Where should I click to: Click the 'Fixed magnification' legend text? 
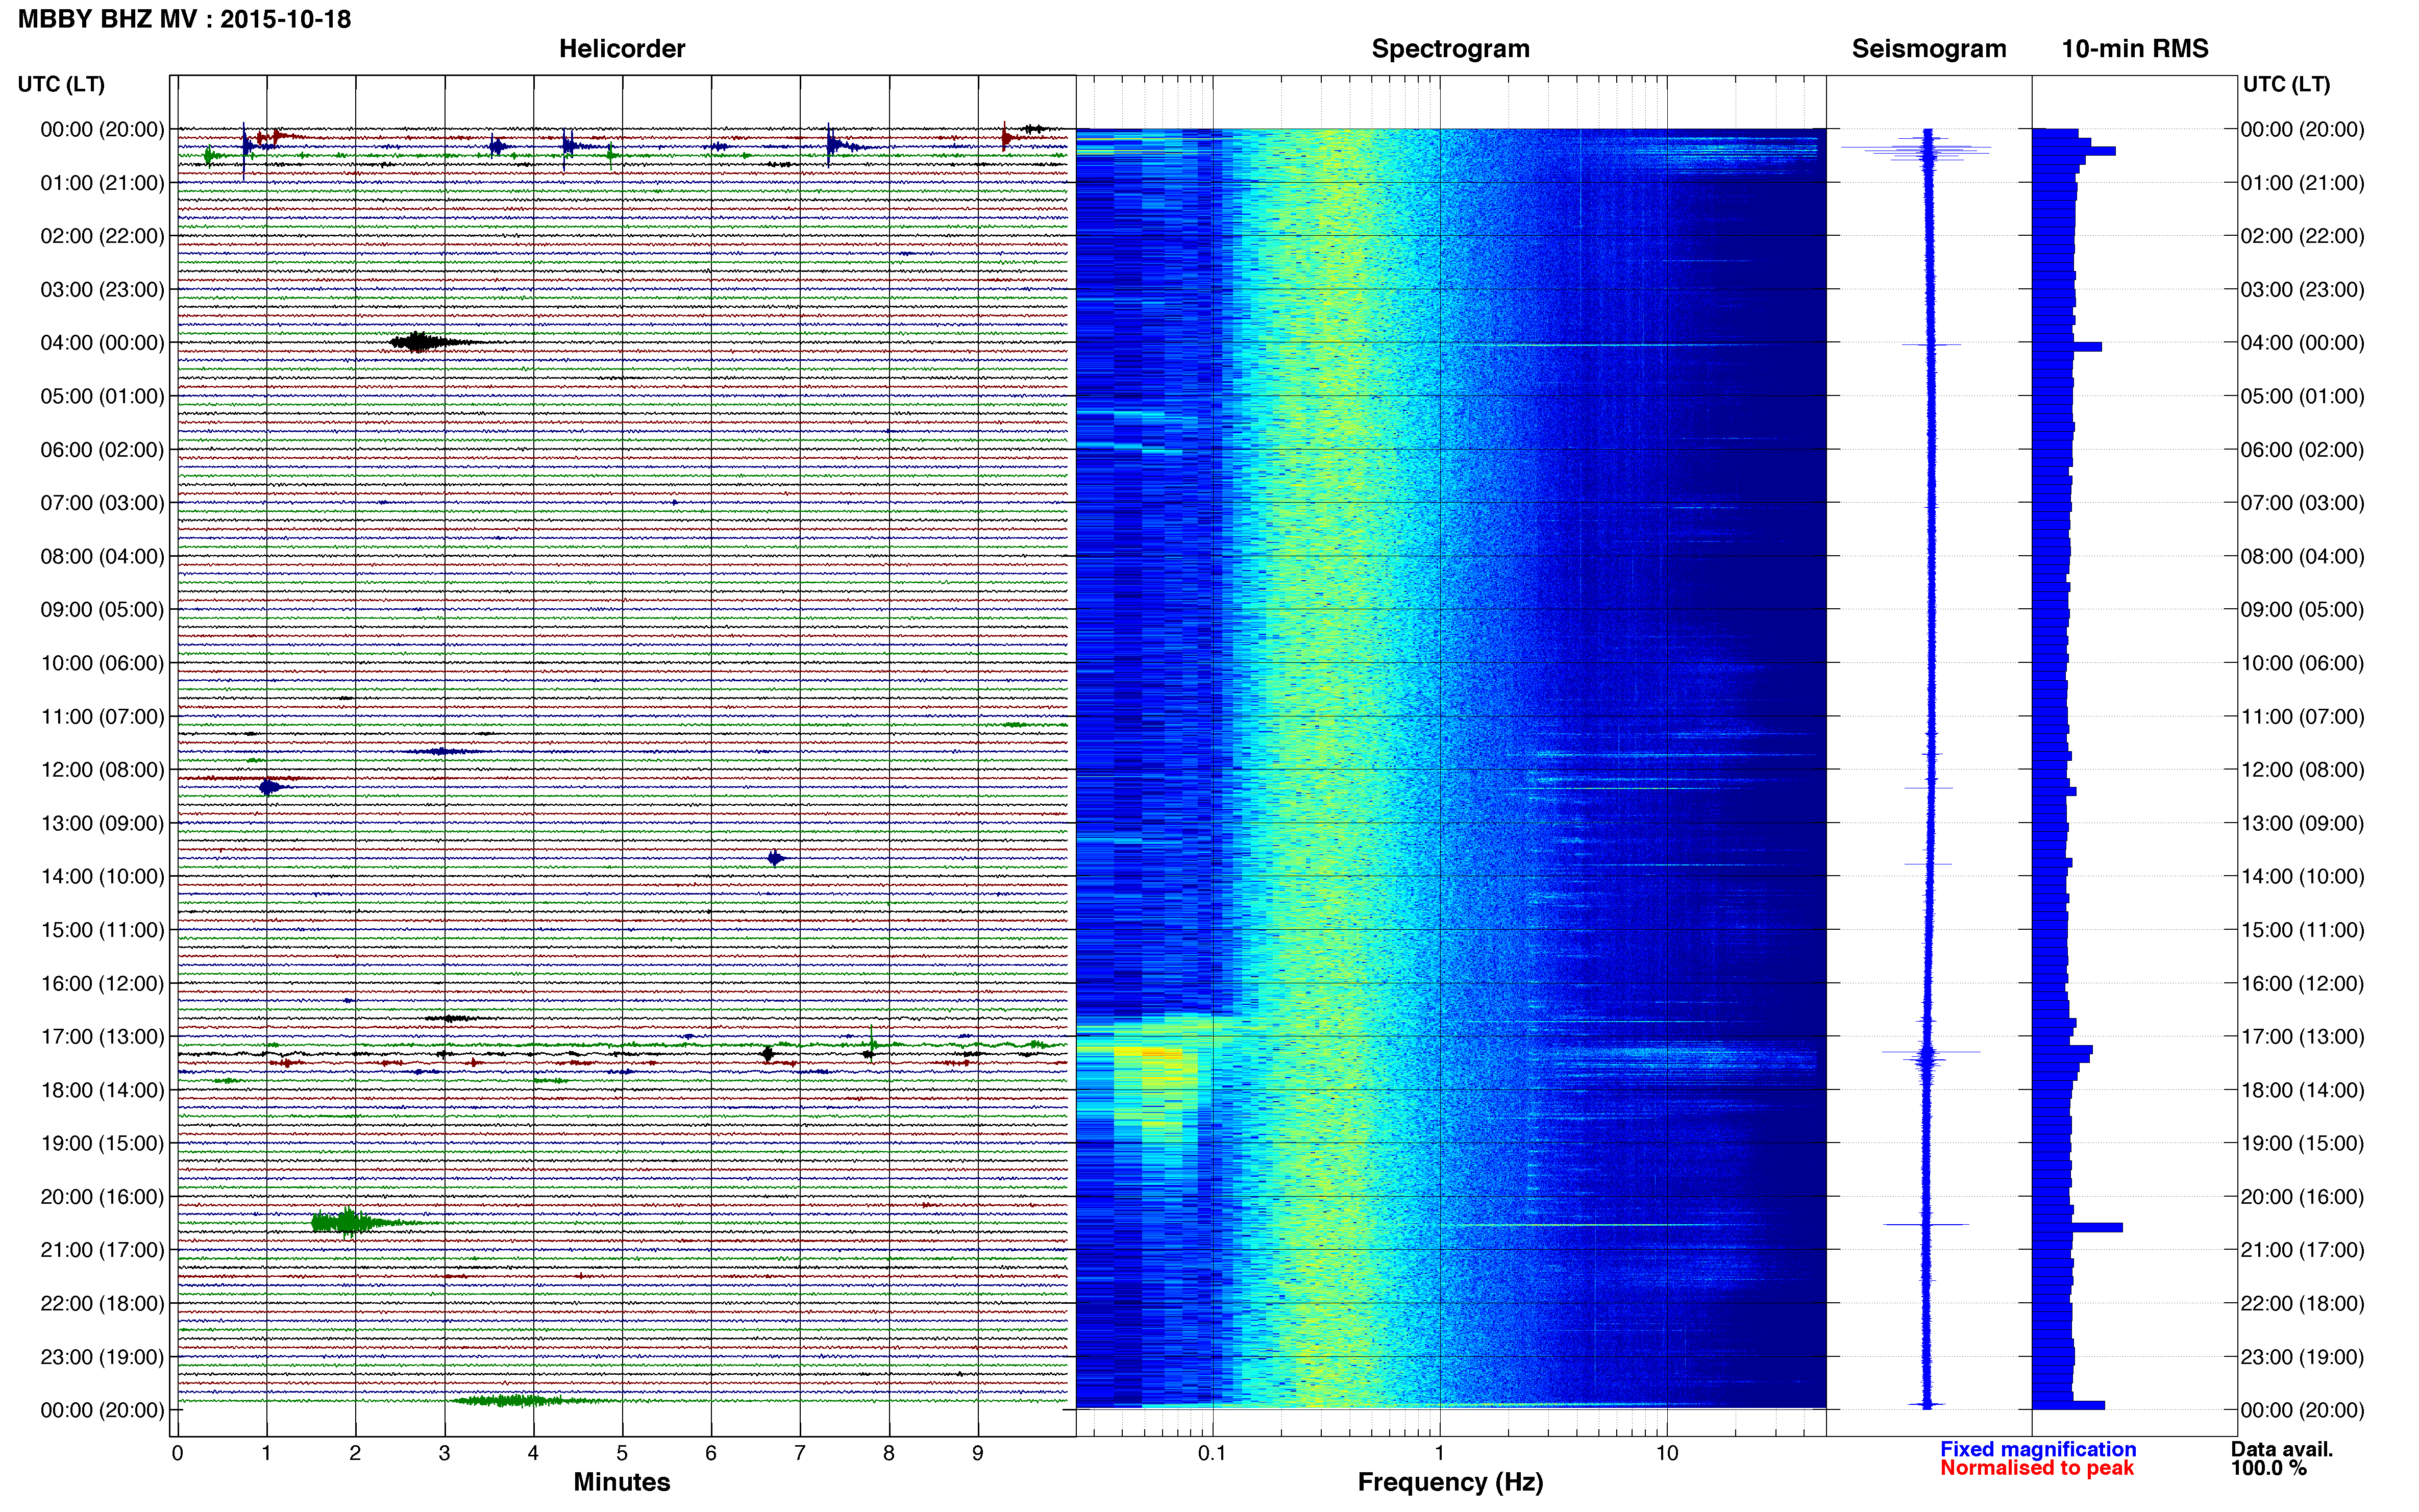click(2038, 1449)
